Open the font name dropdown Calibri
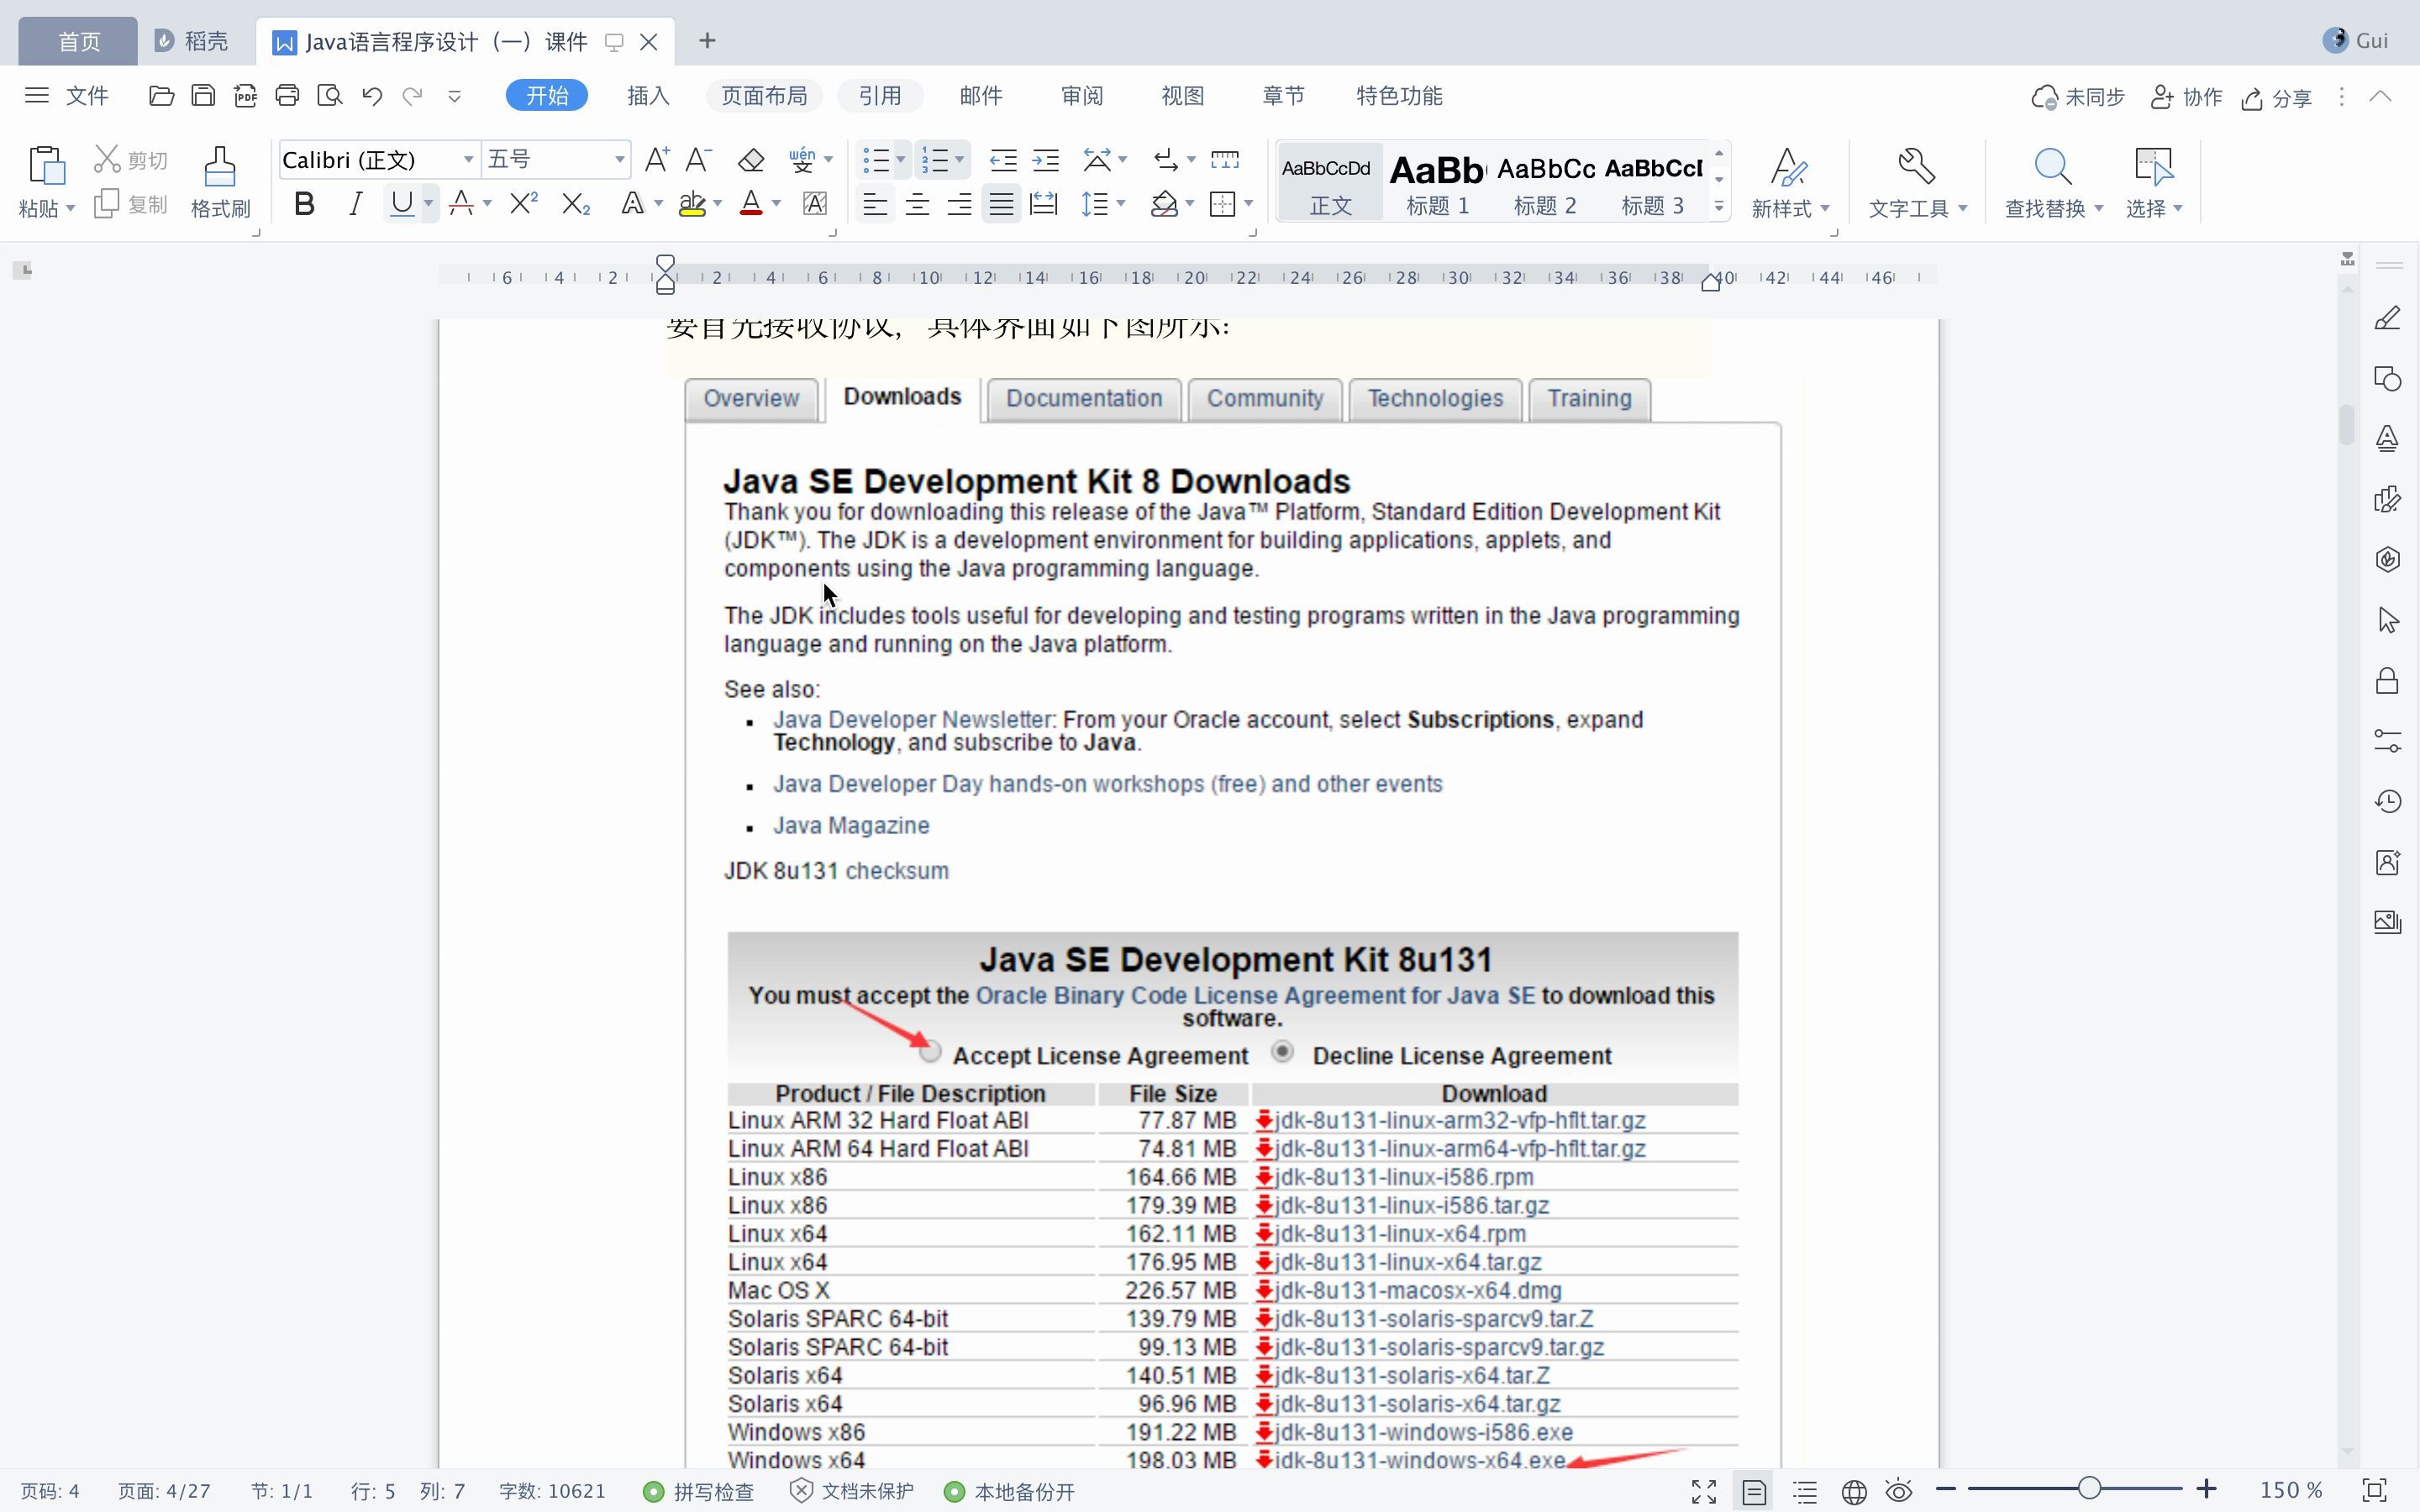This screenshot has width=2420, height=1512. (468, 160)
